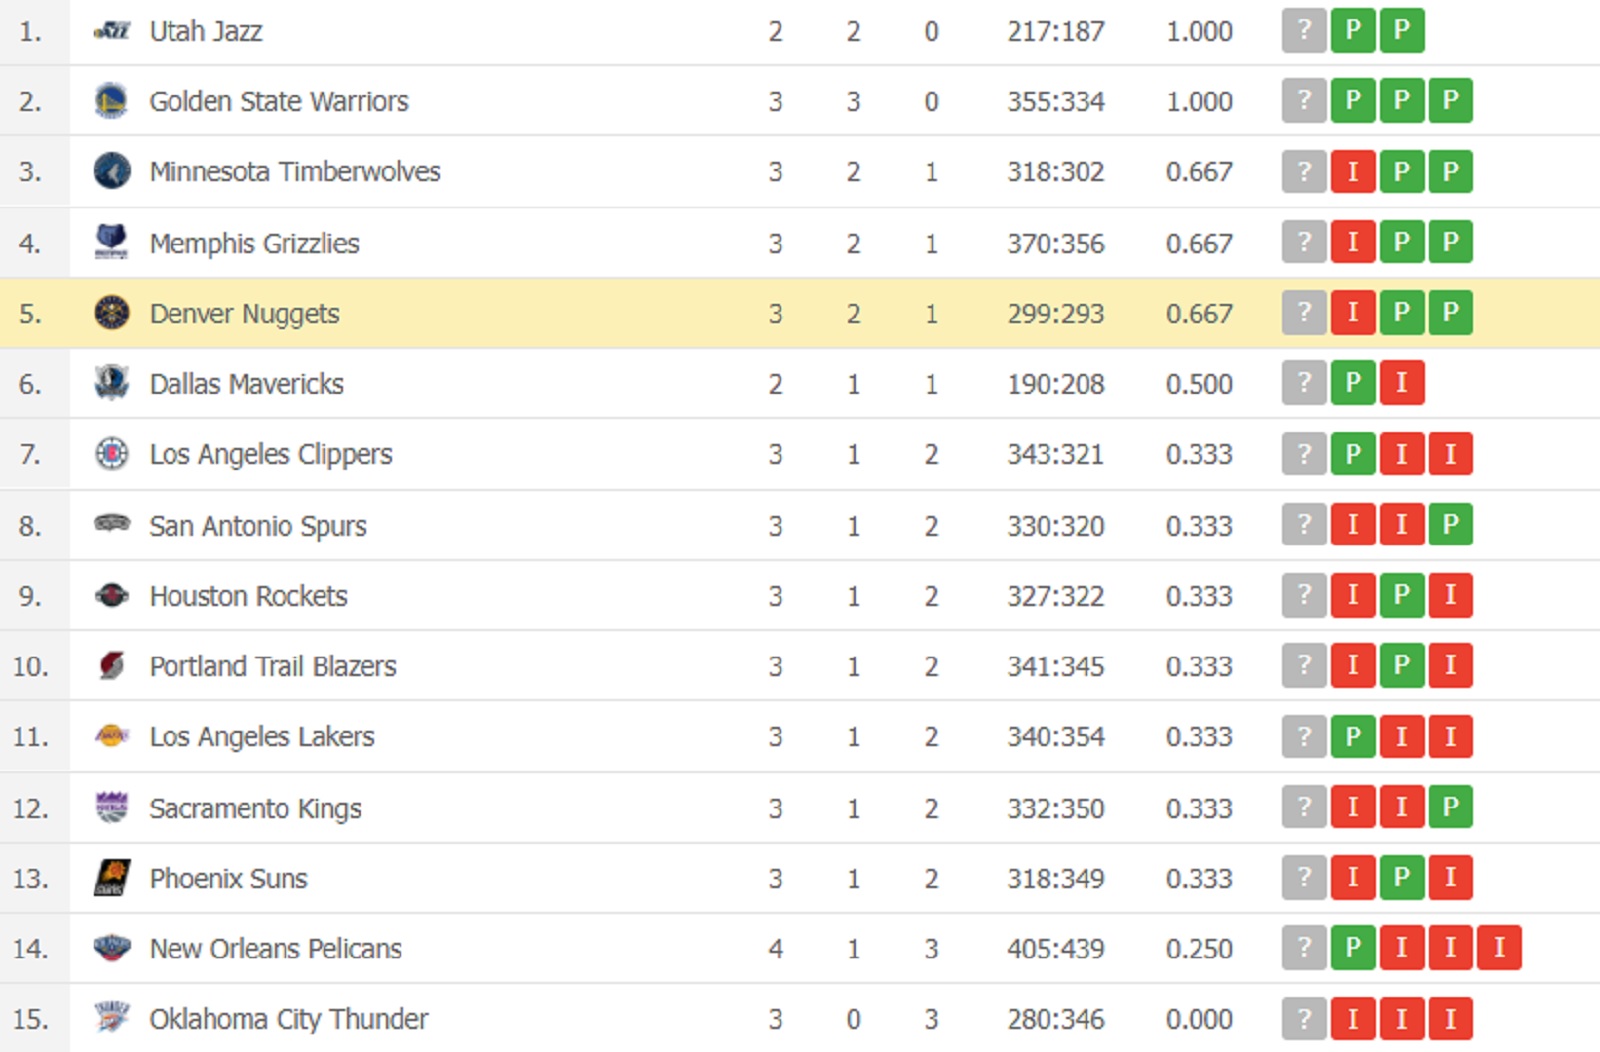Screen dimensions: 1600x1052
Task: Click the Memphis Grizzlies logo icon
Action: [x=112, y=242]
